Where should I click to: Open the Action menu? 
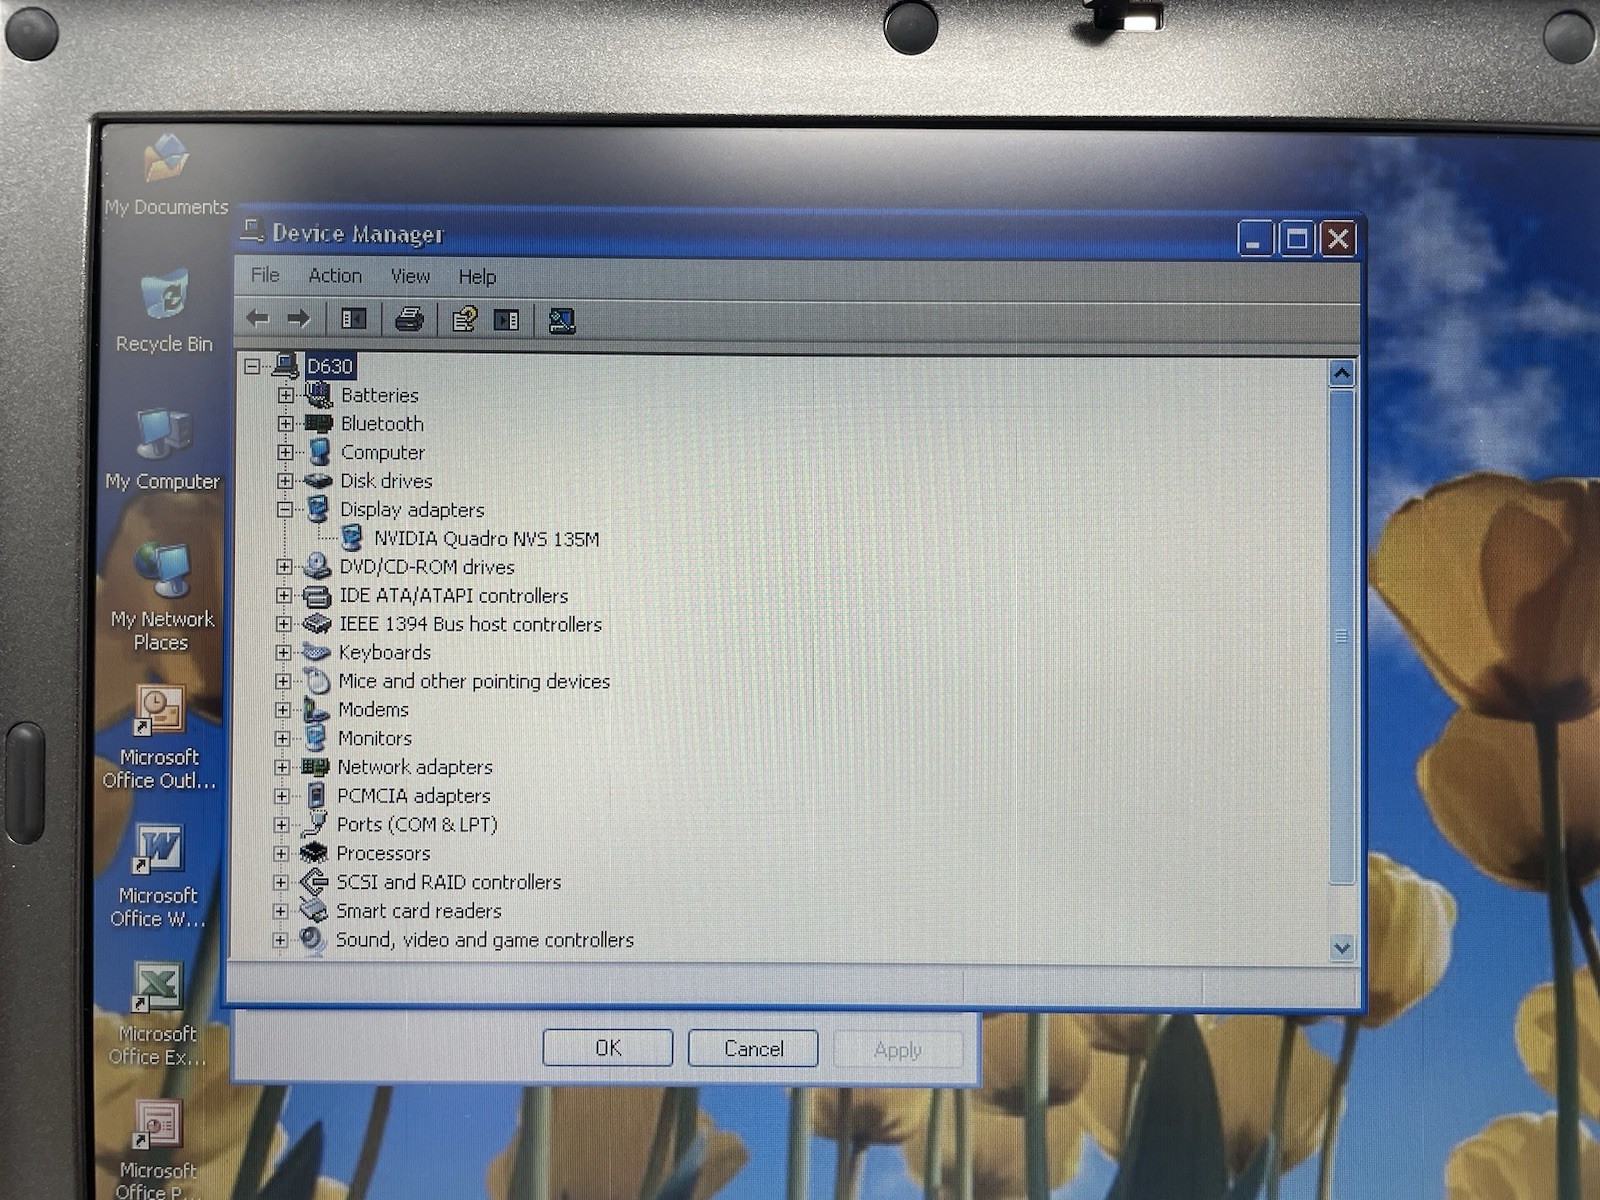(335, 276)
